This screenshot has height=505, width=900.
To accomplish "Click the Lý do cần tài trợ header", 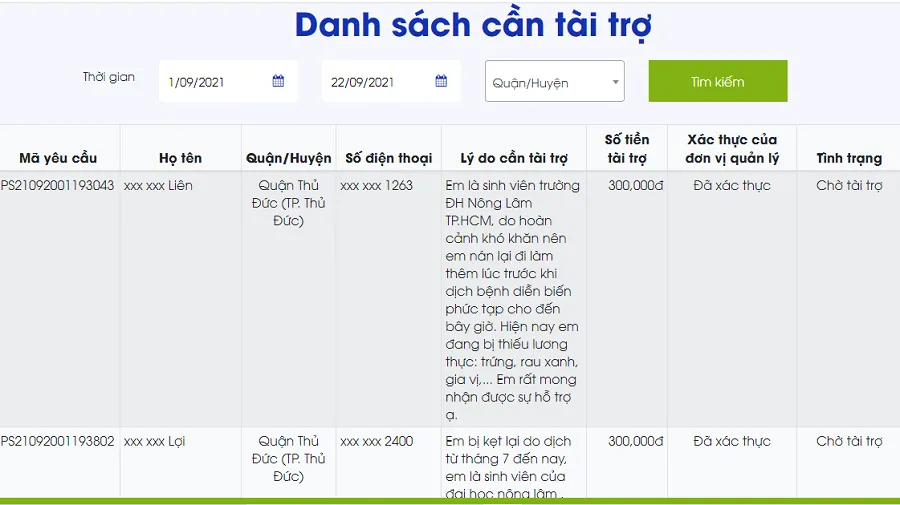I will pos(514,158).
